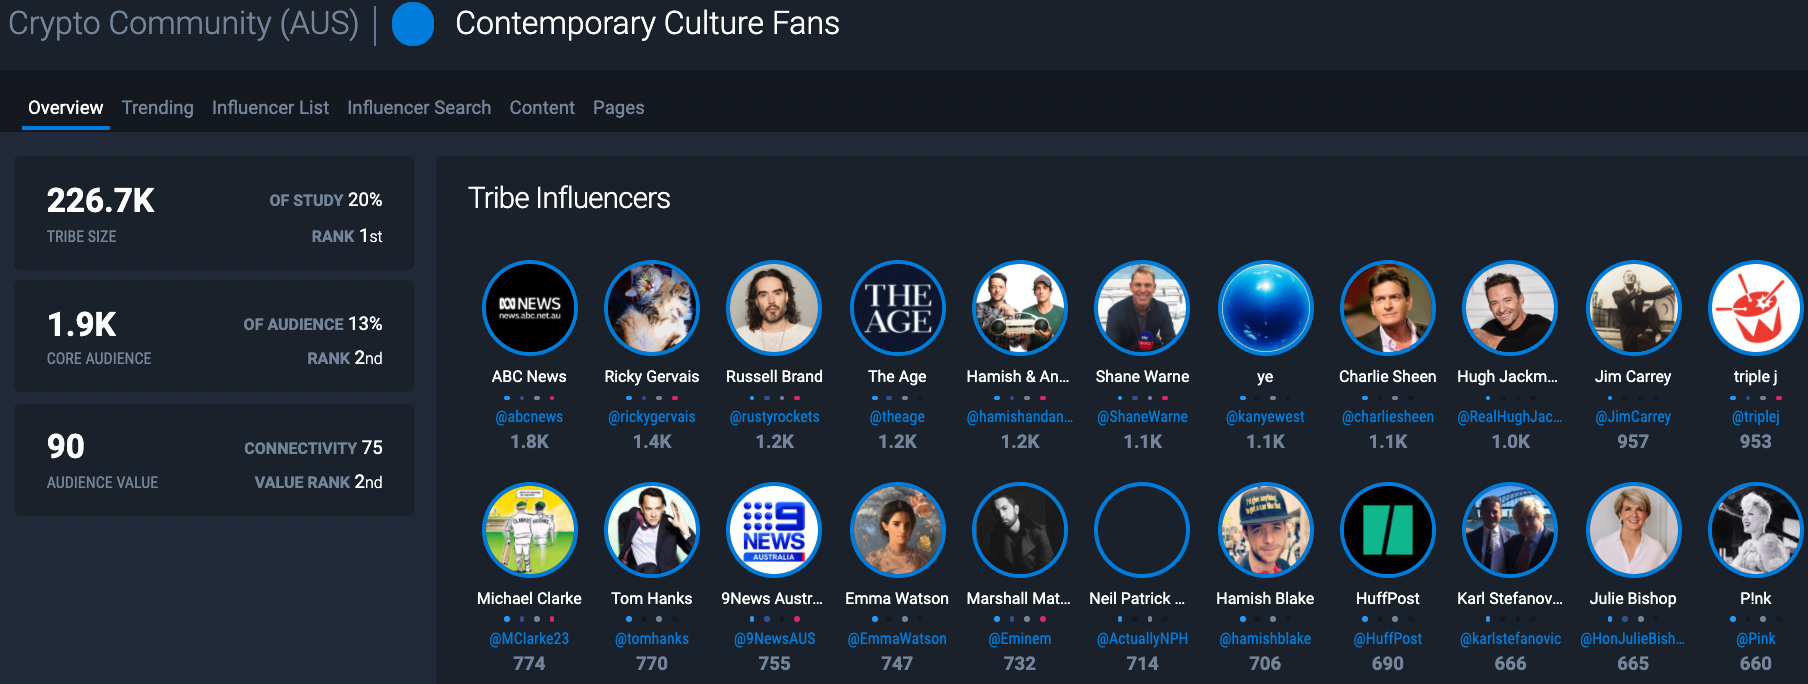The height and width of the screenshot is (684, 1808).
Task: Click the HuffPost logo avatar
Action: click(1388, 530)
